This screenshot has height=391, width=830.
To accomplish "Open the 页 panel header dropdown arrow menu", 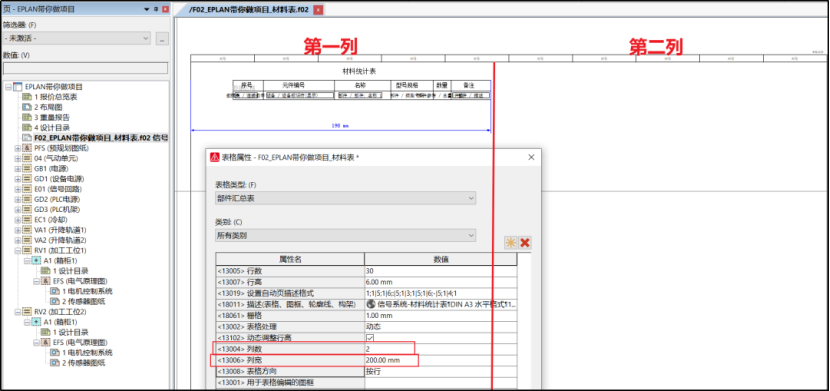I will [x=147, y=9].
